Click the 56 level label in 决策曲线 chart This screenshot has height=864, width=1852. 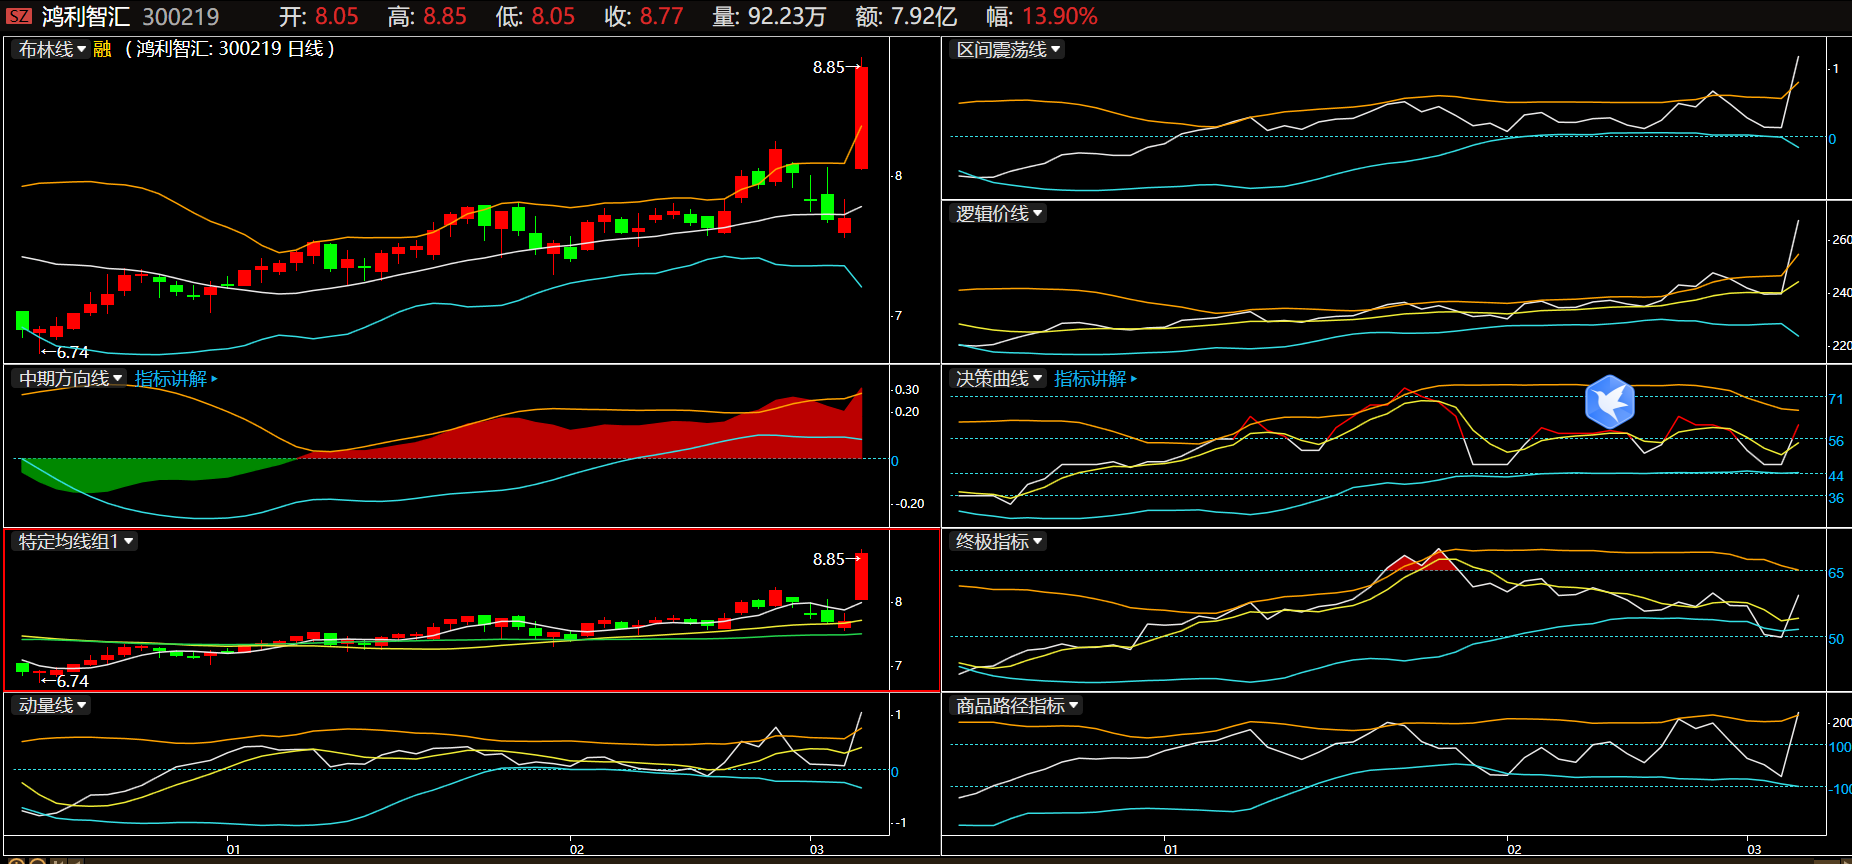tap(1836, 441)
